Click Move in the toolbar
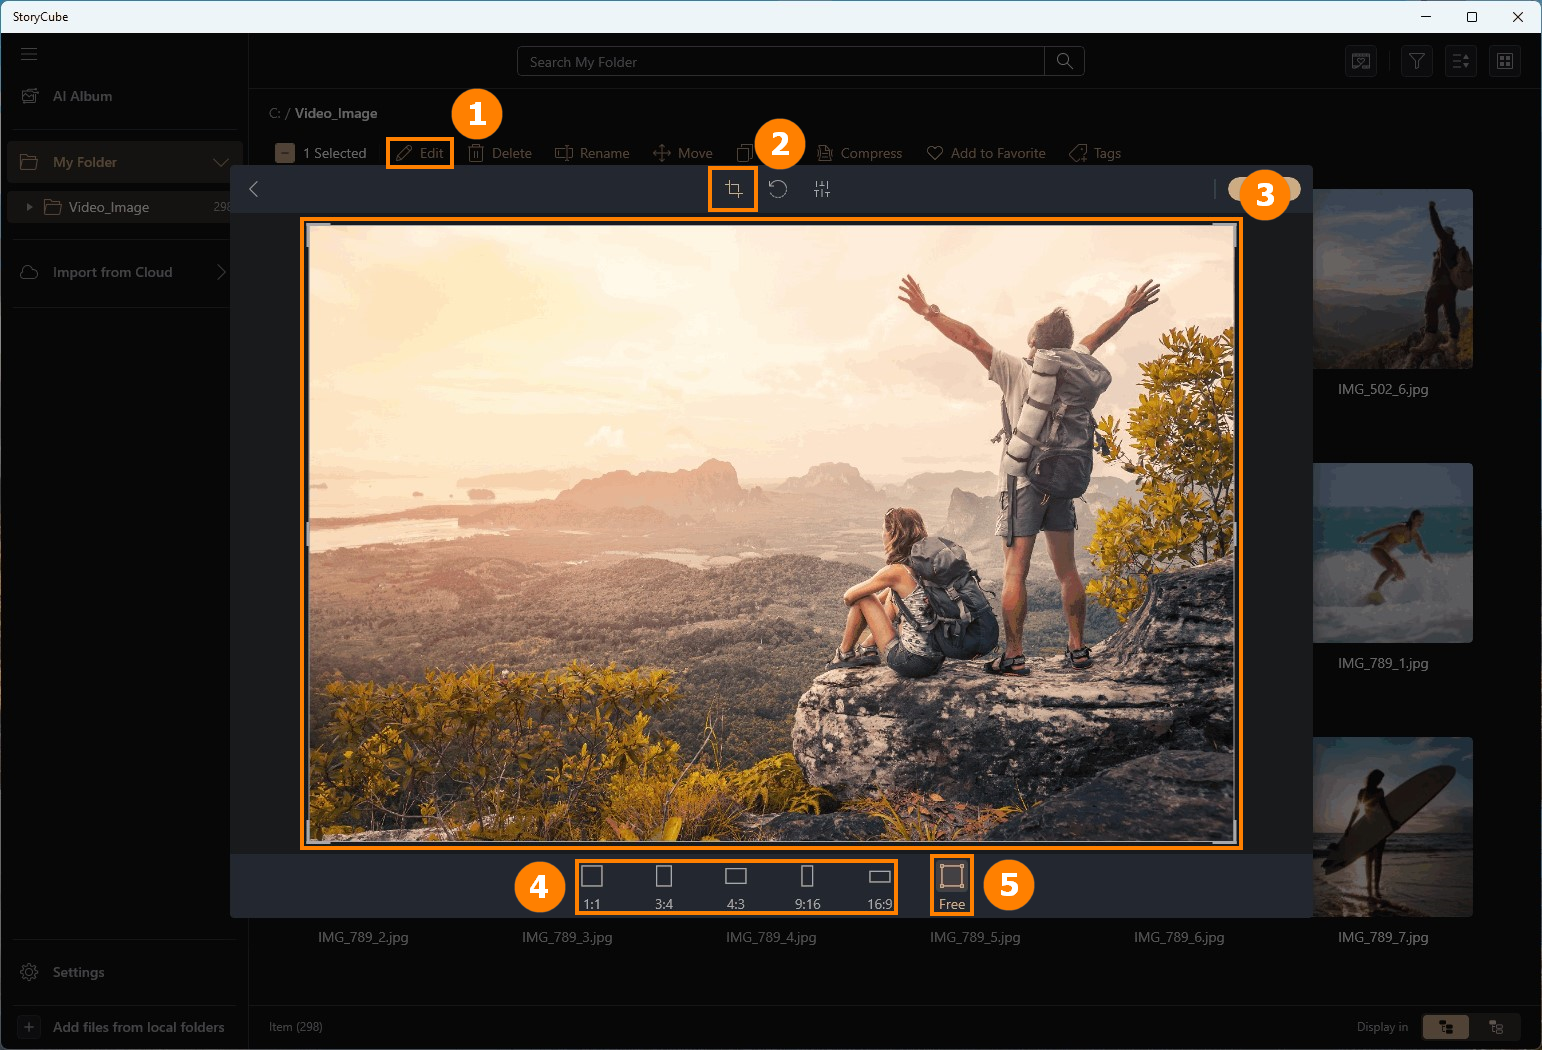 point(683,153)
